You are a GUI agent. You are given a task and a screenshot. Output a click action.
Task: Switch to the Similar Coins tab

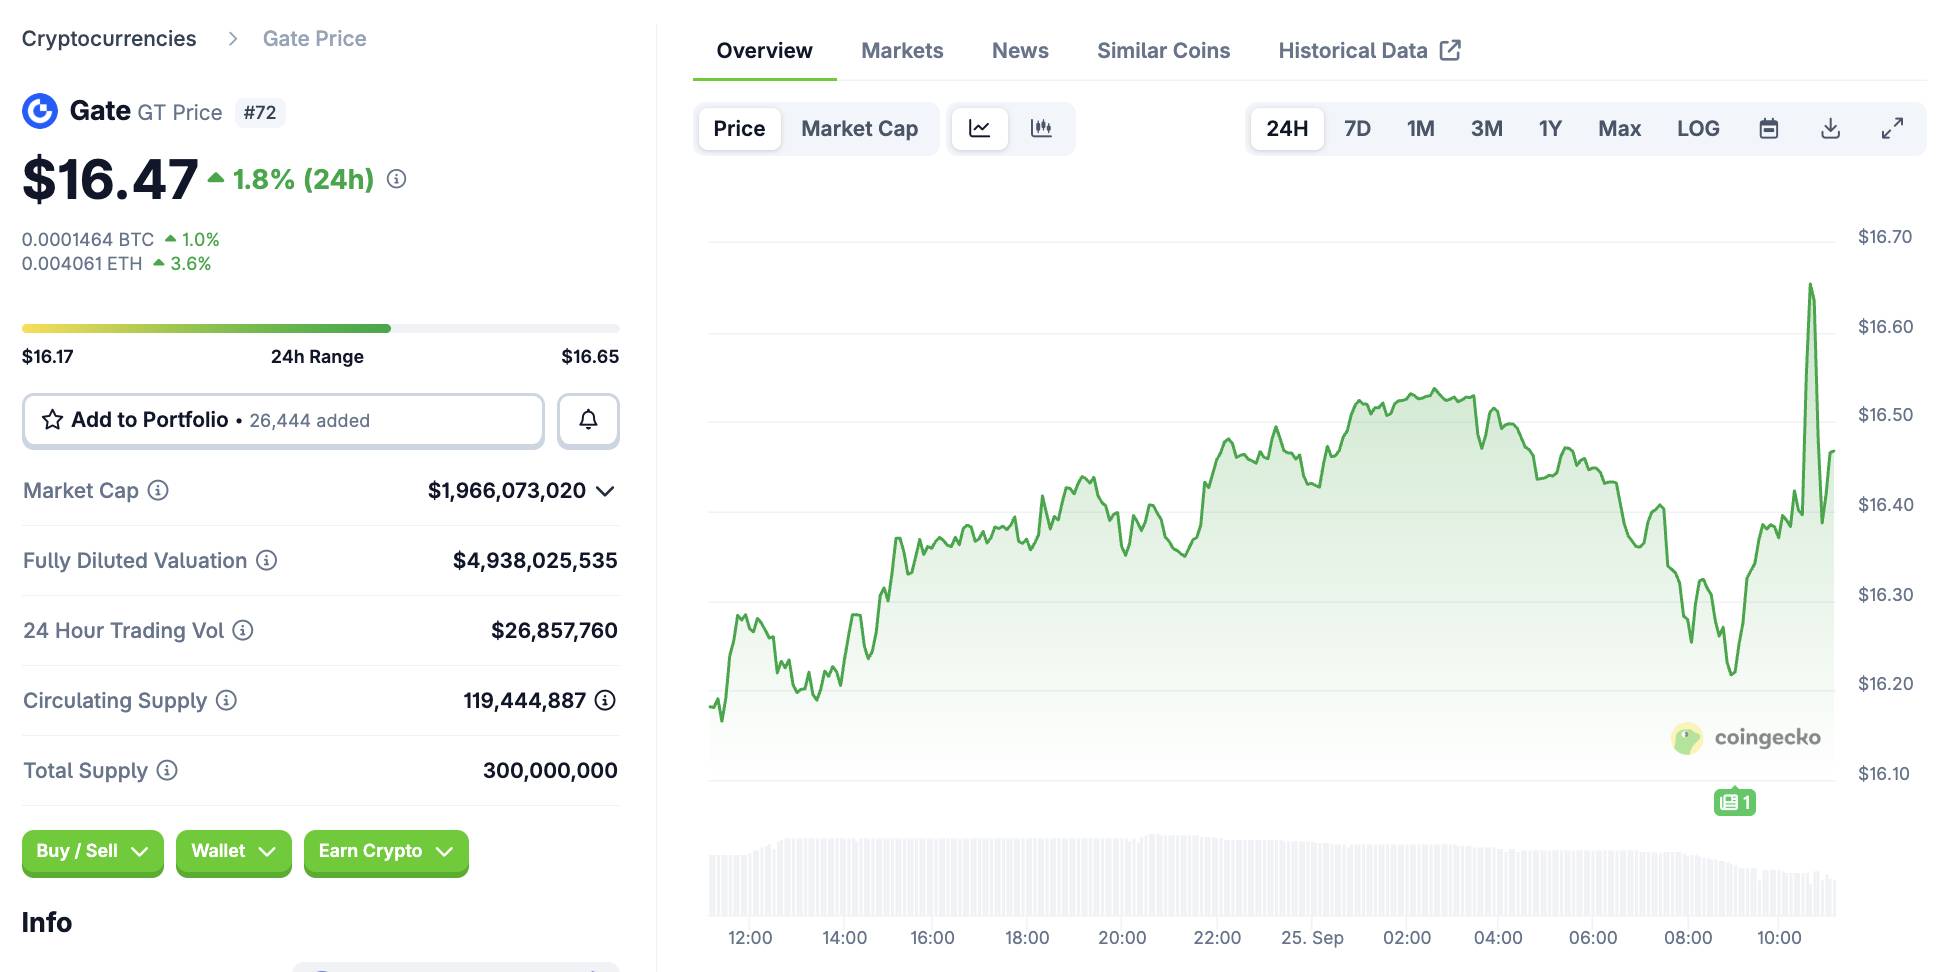pyautogui.click(x=1163, y=50)
